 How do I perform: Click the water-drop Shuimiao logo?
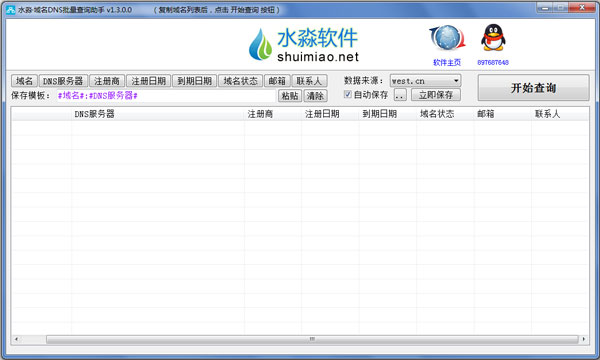[260, 44]
